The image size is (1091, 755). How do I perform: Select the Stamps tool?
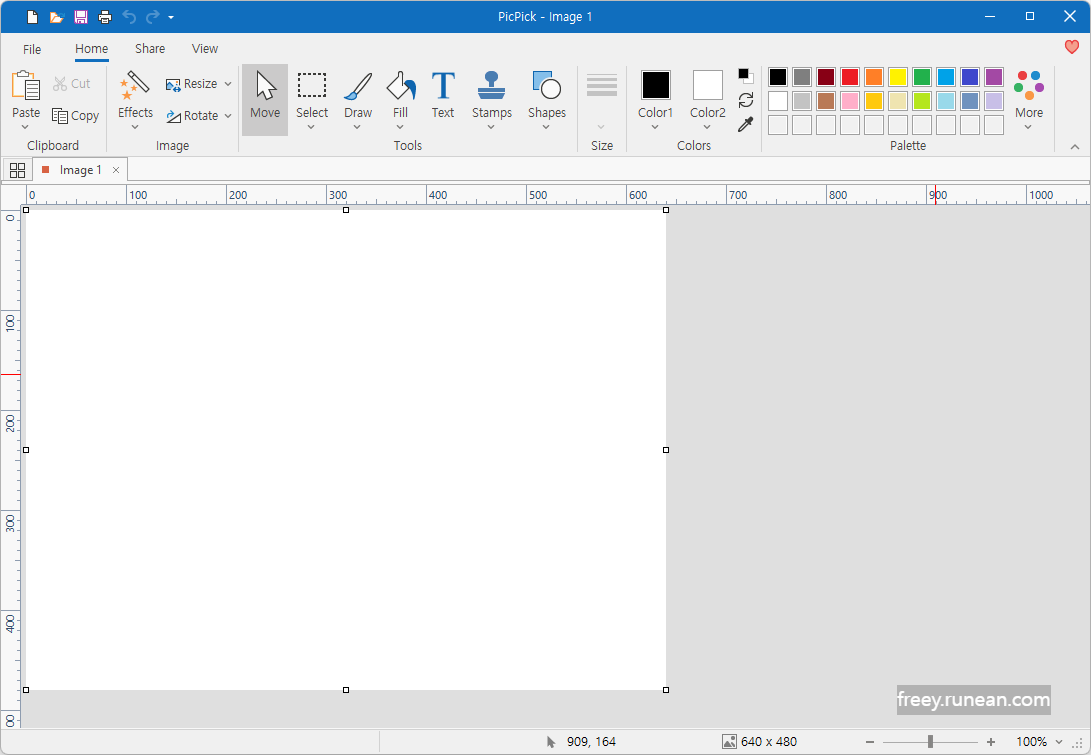pyautogui.click(x=491, y=93)
